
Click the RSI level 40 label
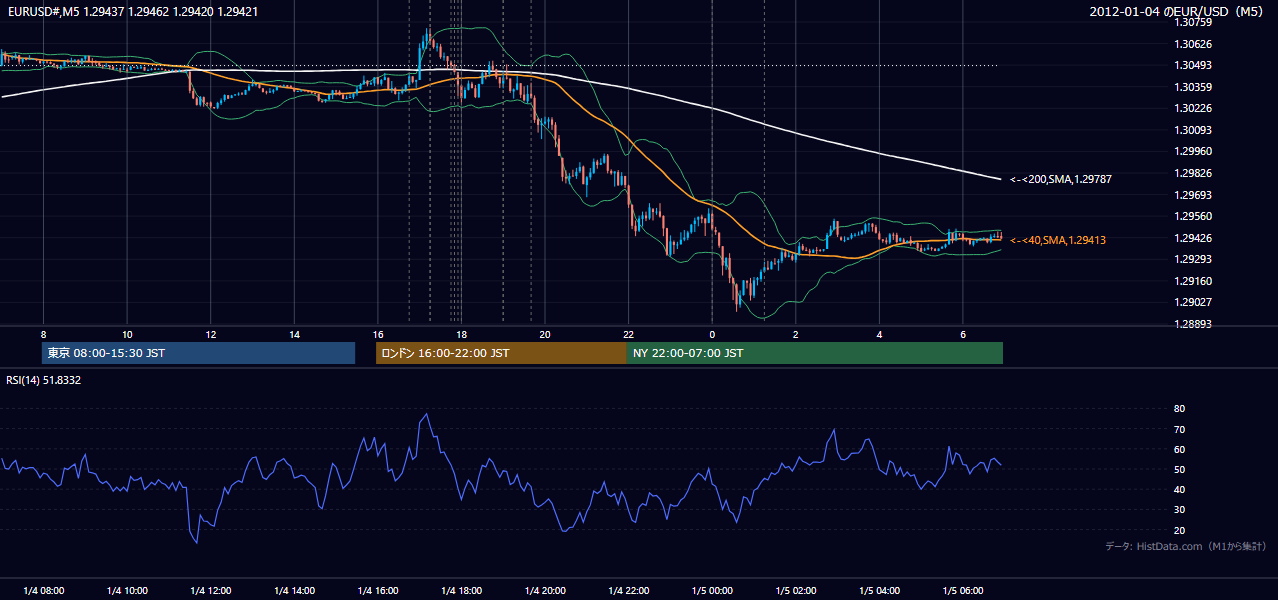point(1179,489)
